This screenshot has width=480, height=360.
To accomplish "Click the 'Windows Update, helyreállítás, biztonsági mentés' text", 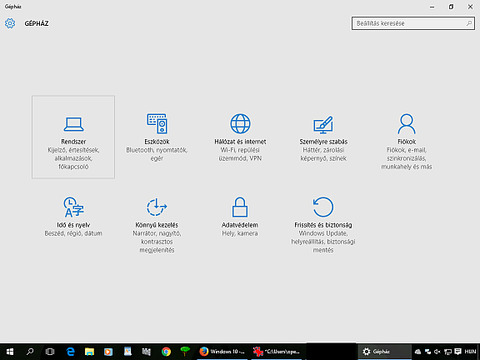I will pos(323,242).
